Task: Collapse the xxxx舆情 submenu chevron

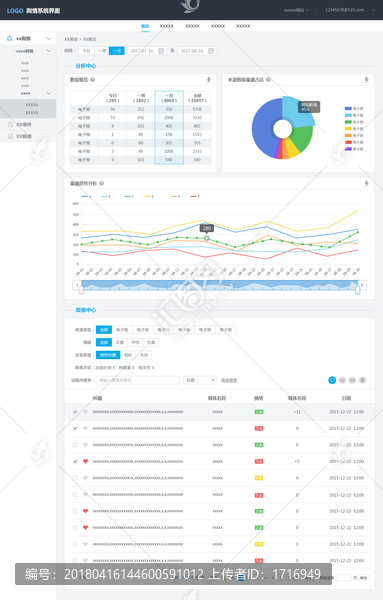Action: click(49, 51)
